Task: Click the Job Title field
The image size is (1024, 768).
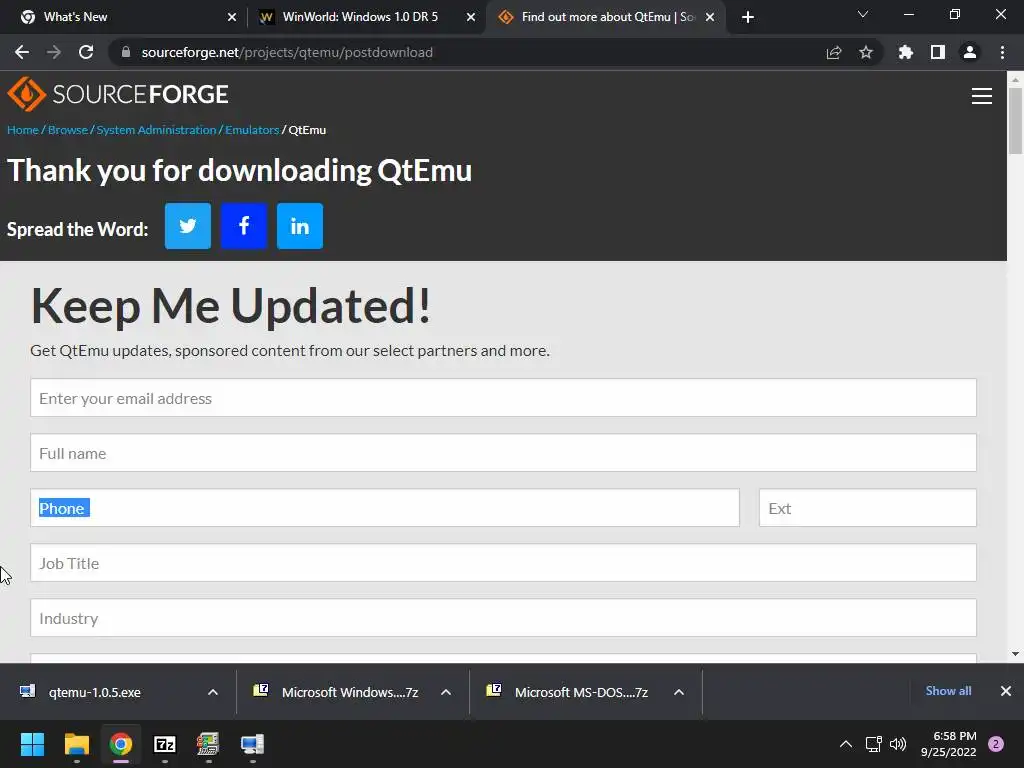Action: 504,562
